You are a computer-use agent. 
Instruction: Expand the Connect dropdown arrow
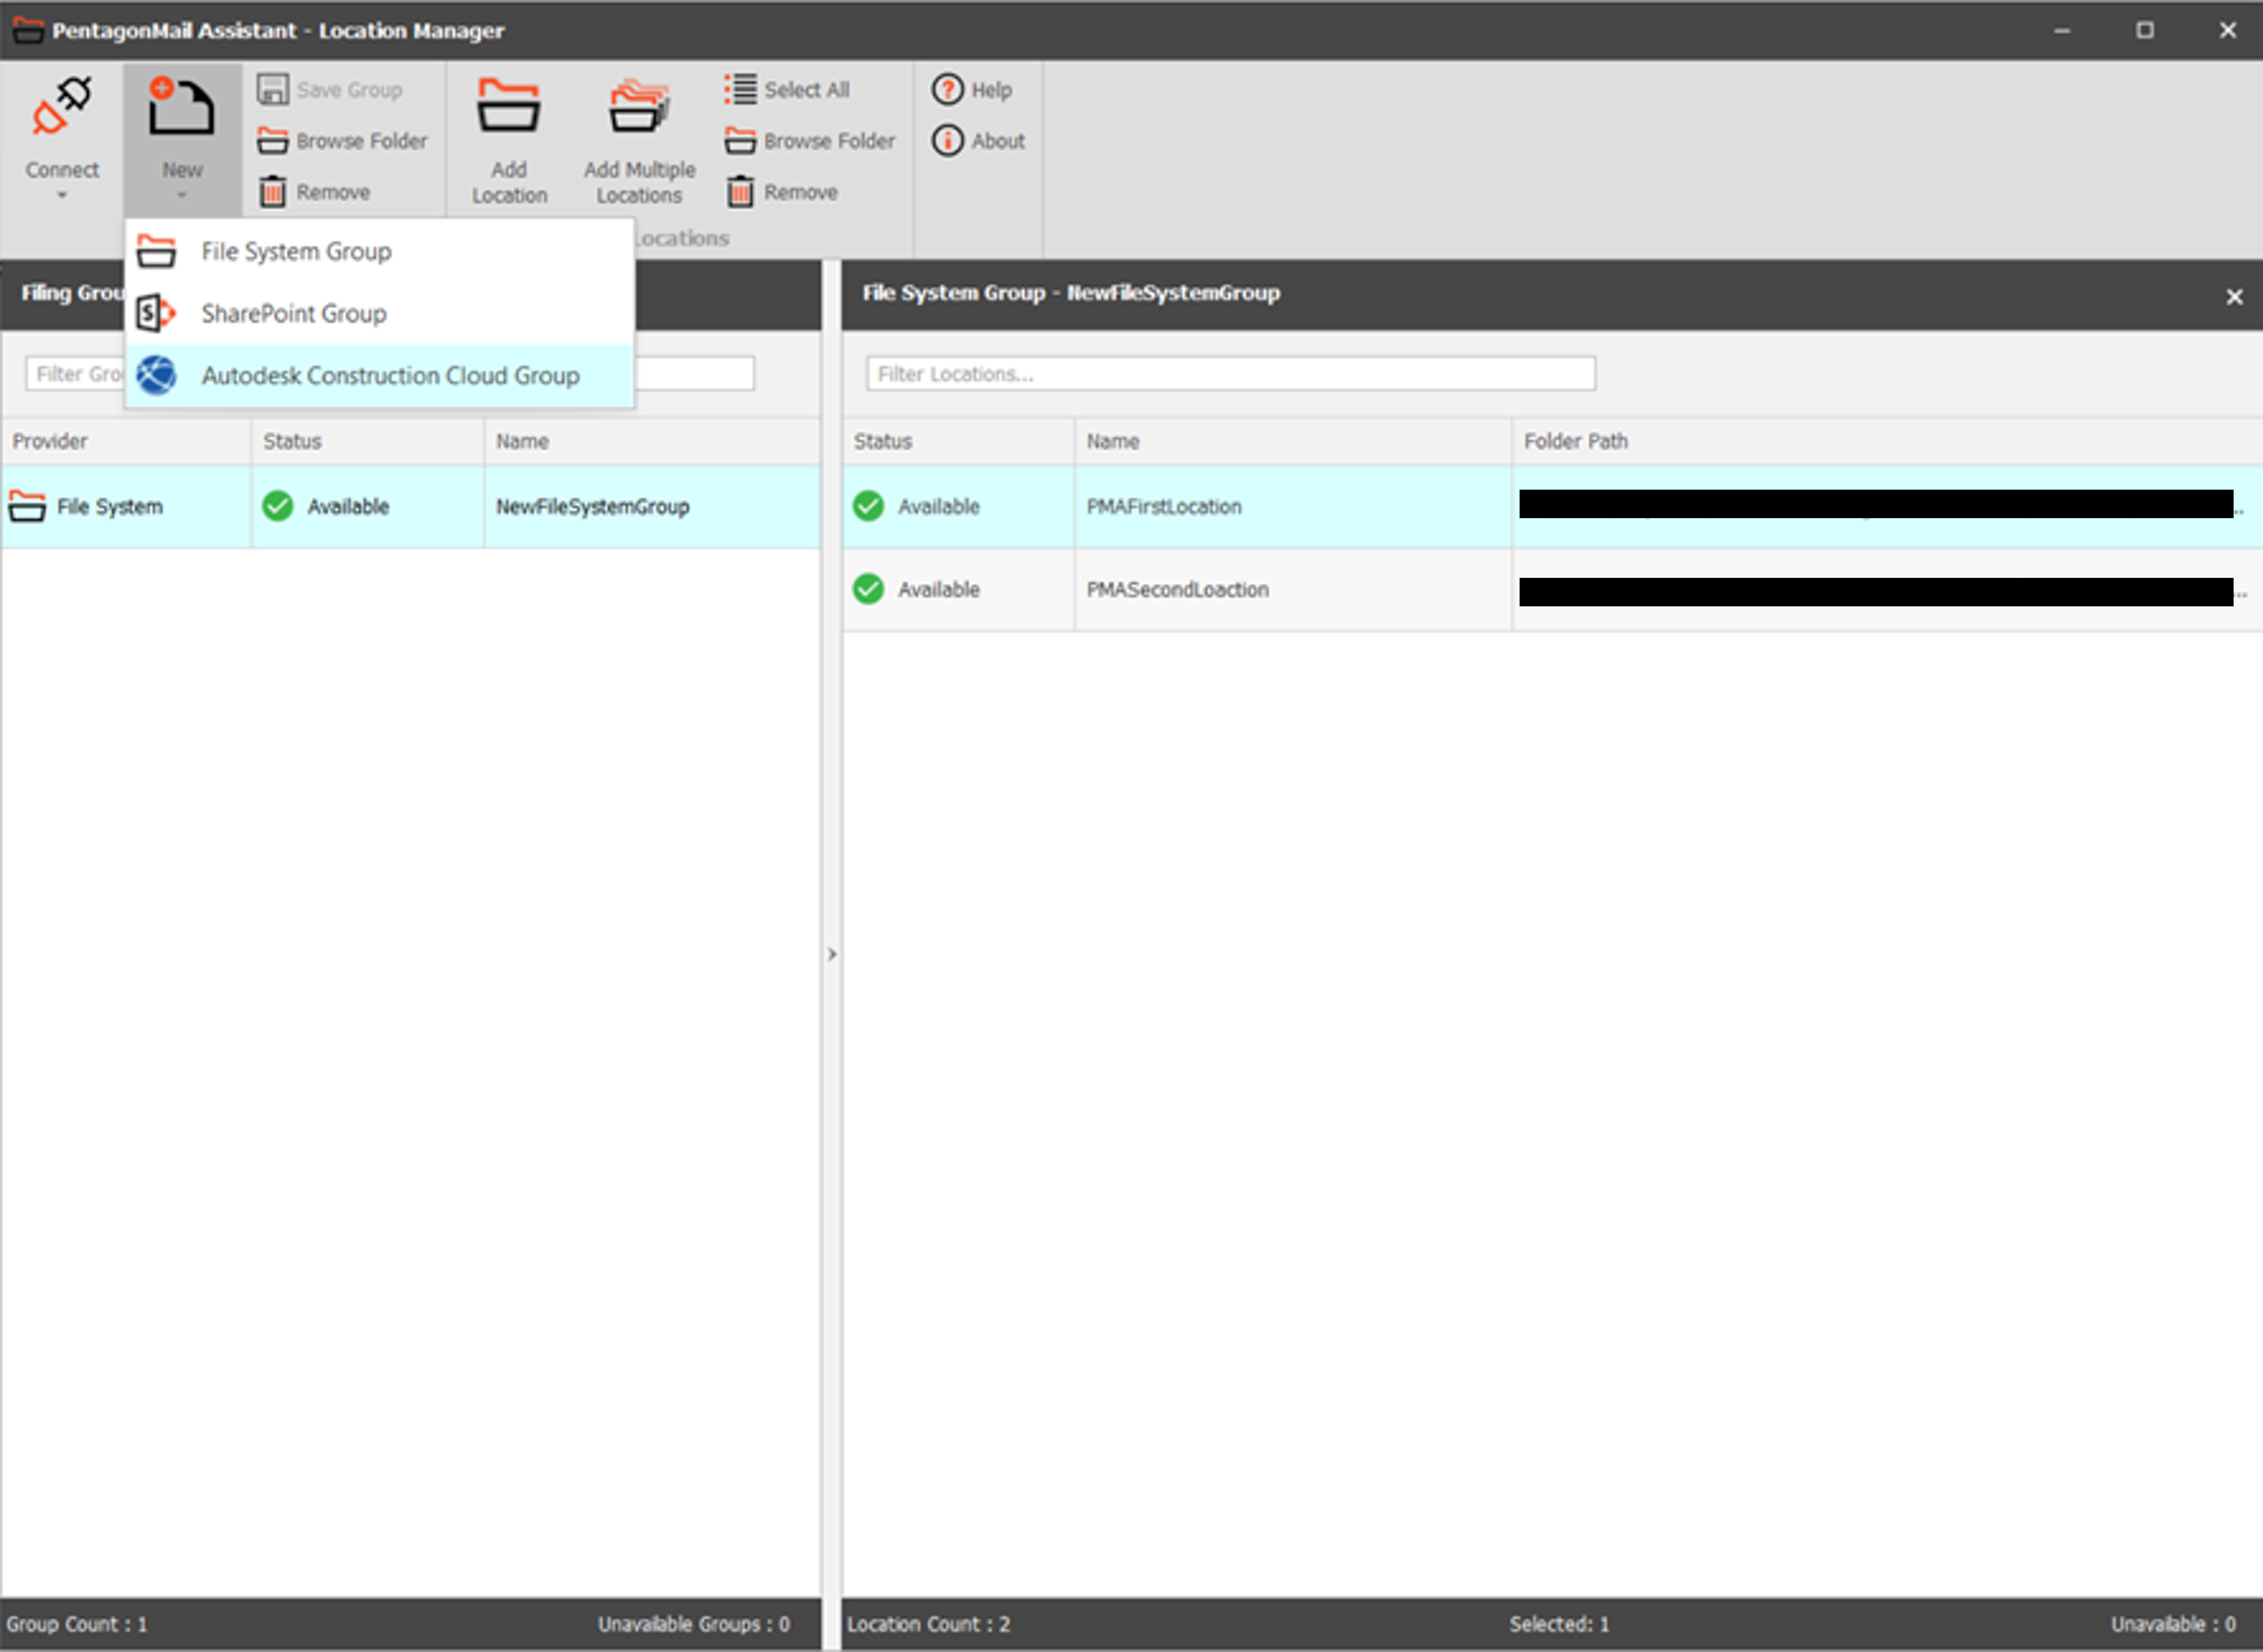[62, 196]
